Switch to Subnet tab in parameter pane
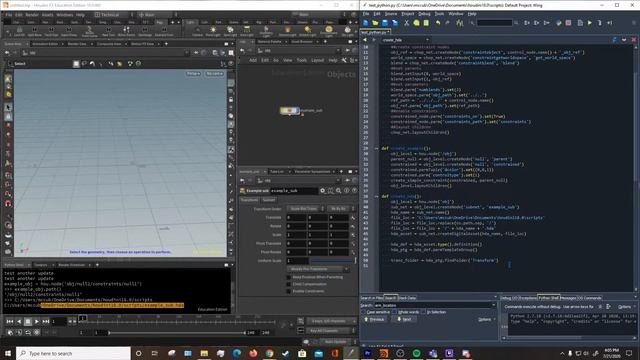Screen dimensions: 640x360 (x=269, y=200)
